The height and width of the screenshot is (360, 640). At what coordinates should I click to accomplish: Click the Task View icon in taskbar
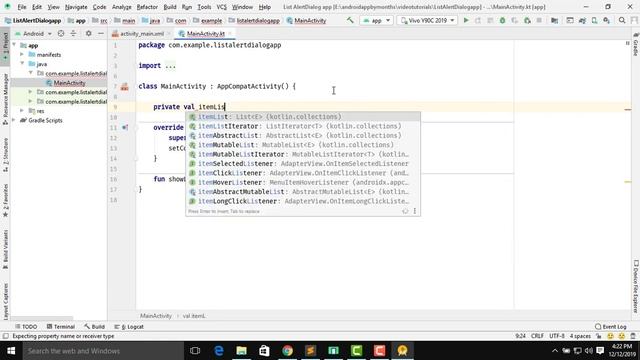click(195, 351)
